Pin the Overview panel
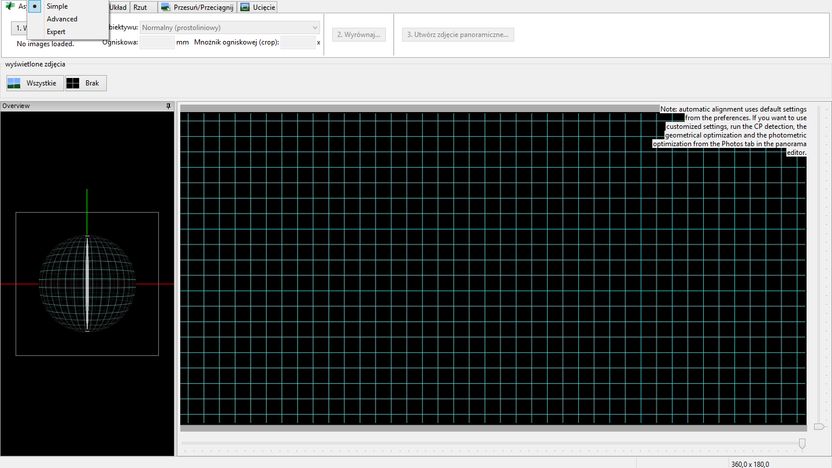 pos(168,106)
